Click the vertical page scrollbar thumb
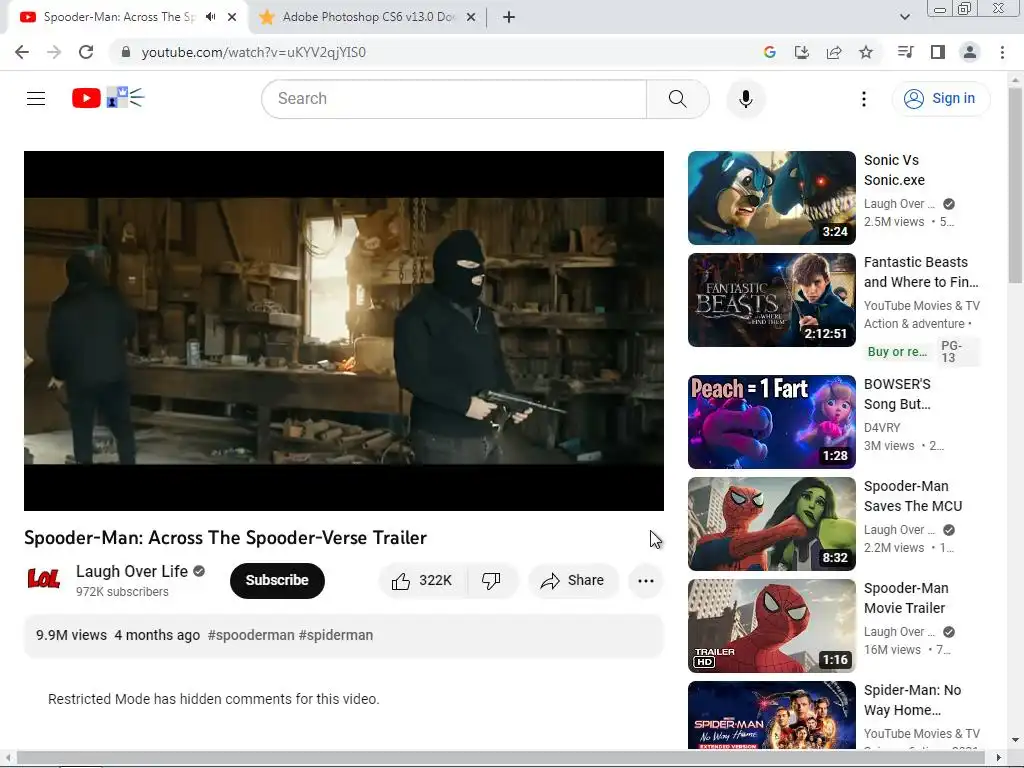1024x768 pixels. [1015, 186]
